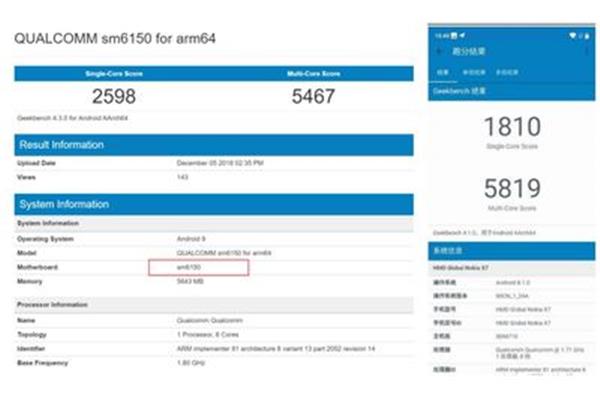This screenshot has height=400, width=600.
Task: Select the phone multi-core score 5819
Action: (x=512, y=188)
